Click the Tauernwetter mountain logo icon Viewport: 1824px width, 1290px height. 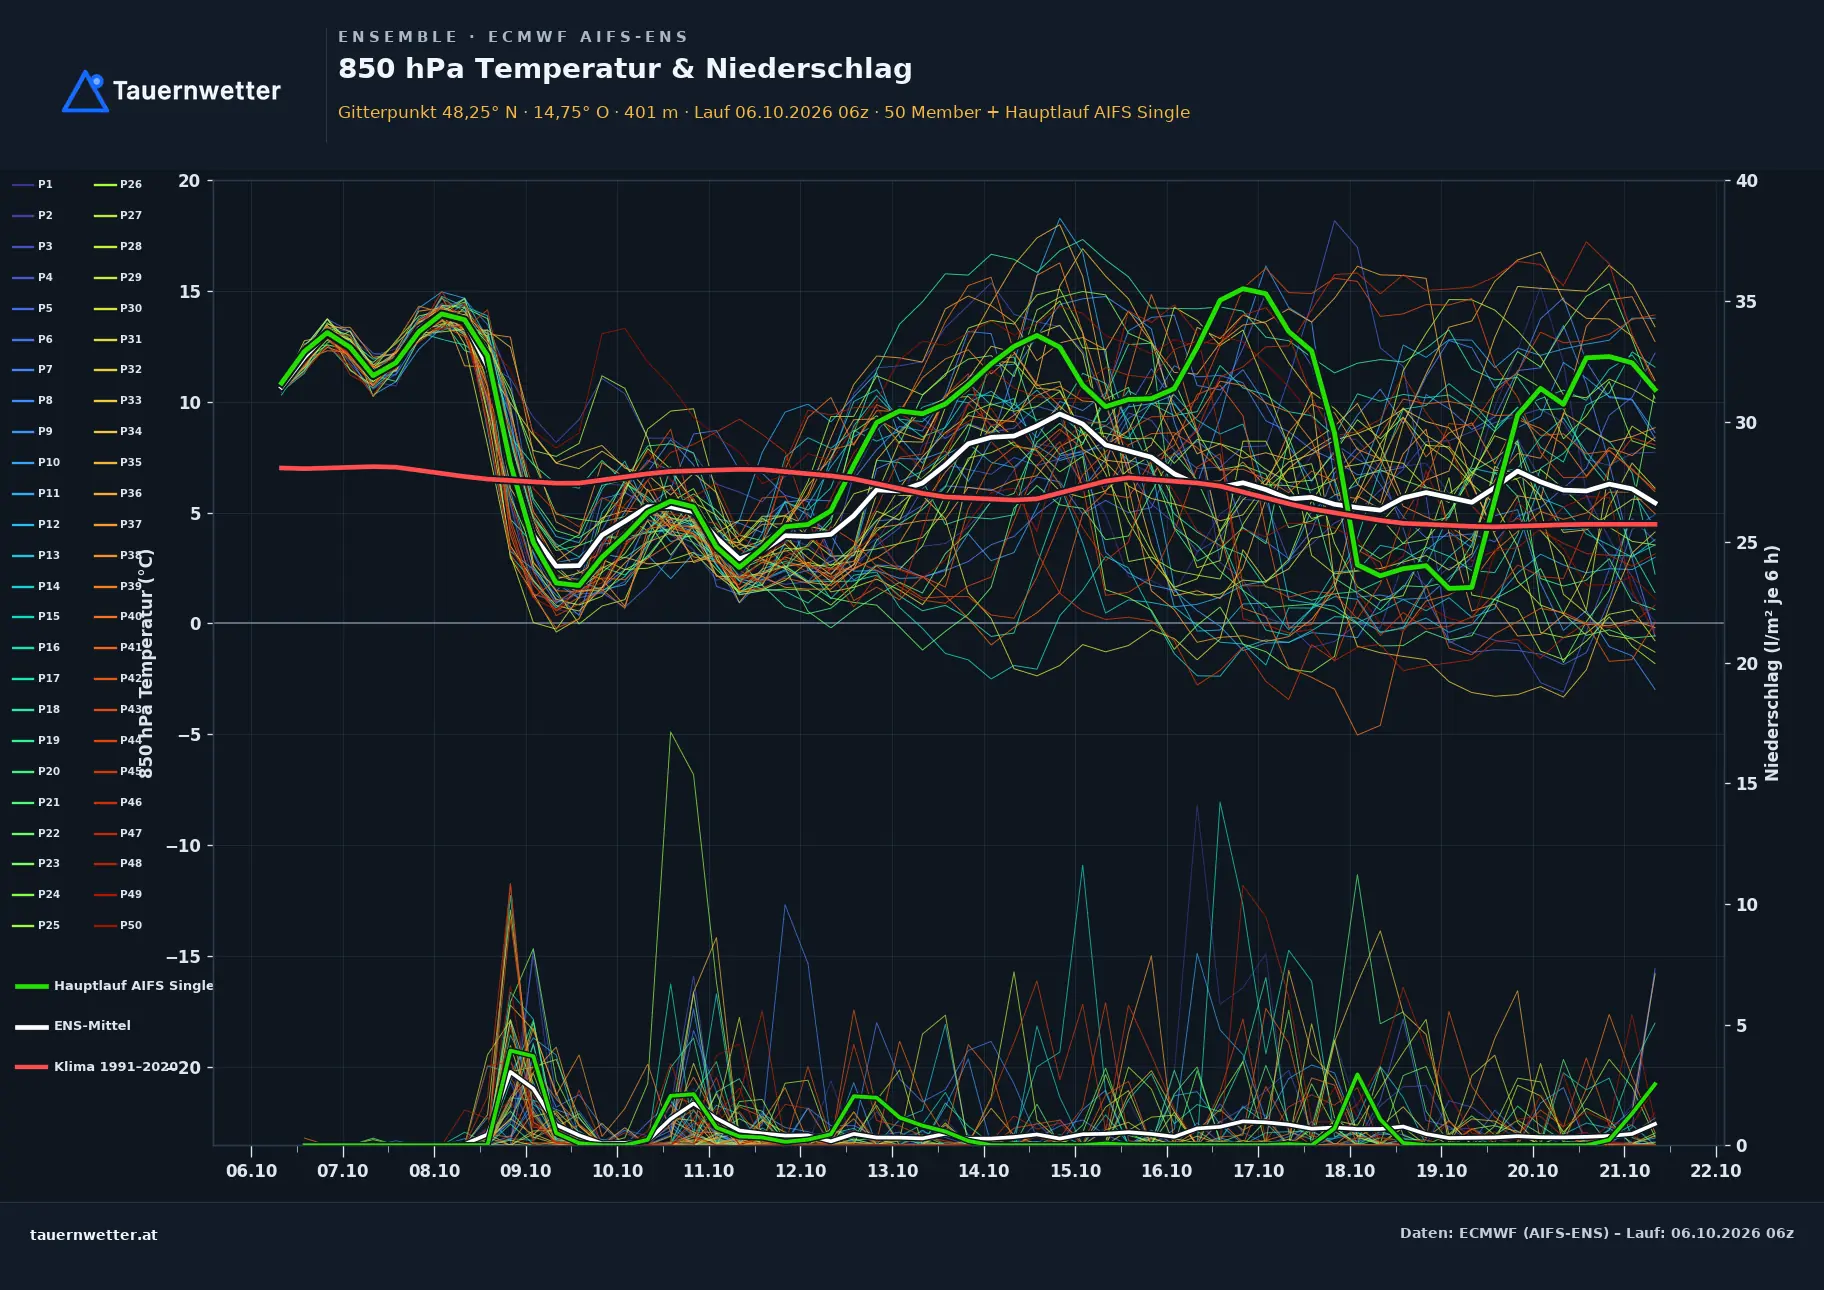pyautogui.click(x=85, y=91)
